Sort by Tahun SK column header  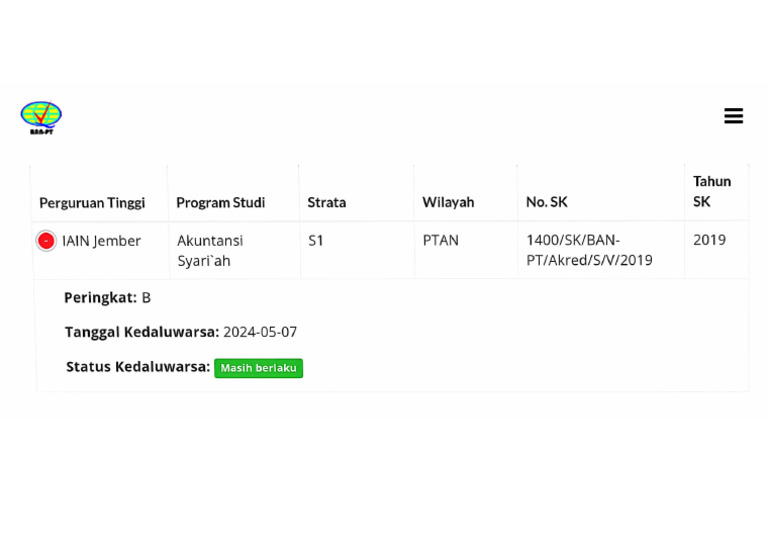click(x=711, y=191)
